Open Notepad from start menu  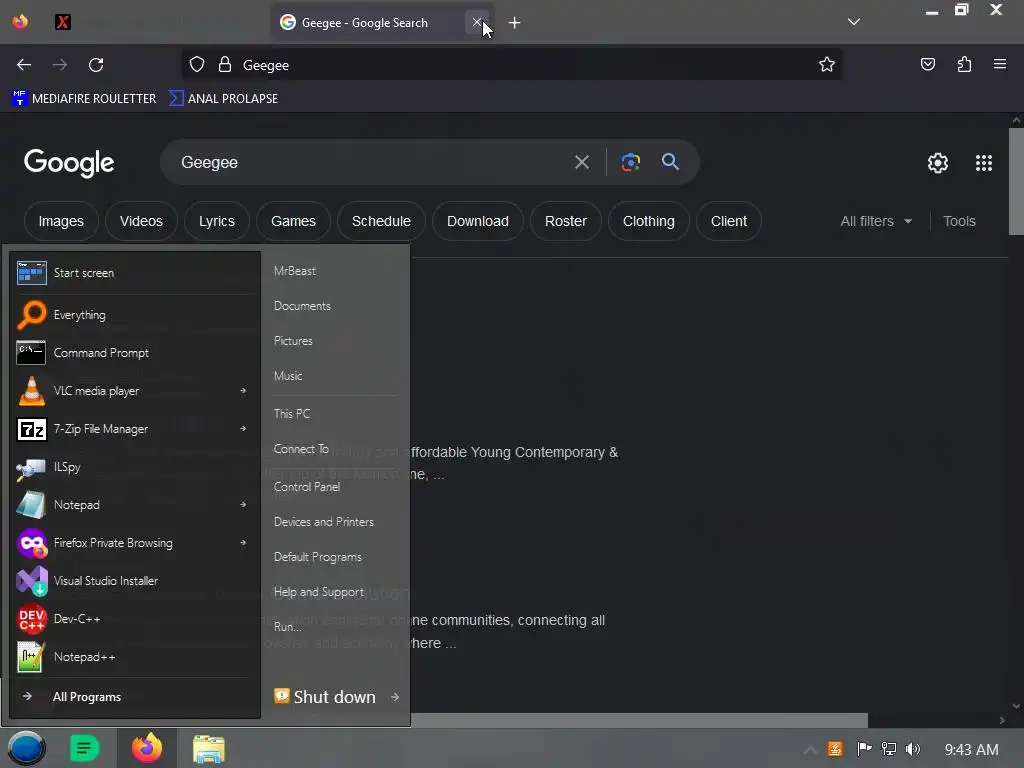click(124, 505)
